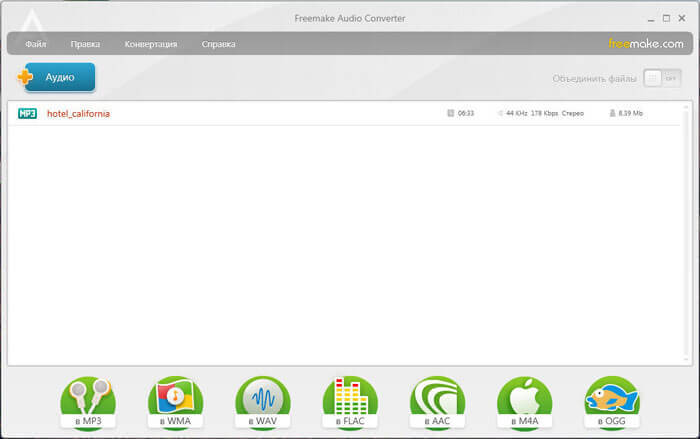The height and width of the screenshot is (439, 700).
Task: Select the hotel_california file name
Action: (x=78, y=114)
